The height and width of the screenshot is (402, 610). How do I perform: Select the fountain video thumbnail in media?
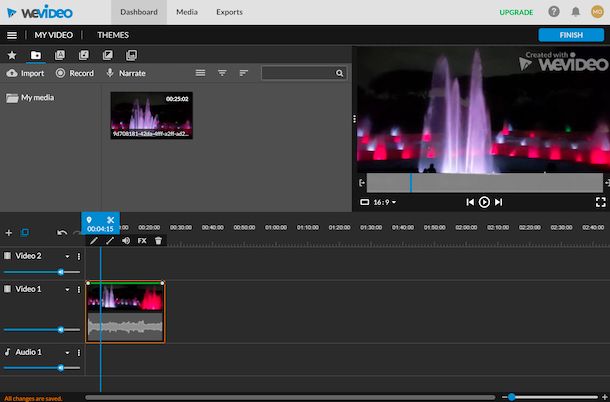coord(151,115)
